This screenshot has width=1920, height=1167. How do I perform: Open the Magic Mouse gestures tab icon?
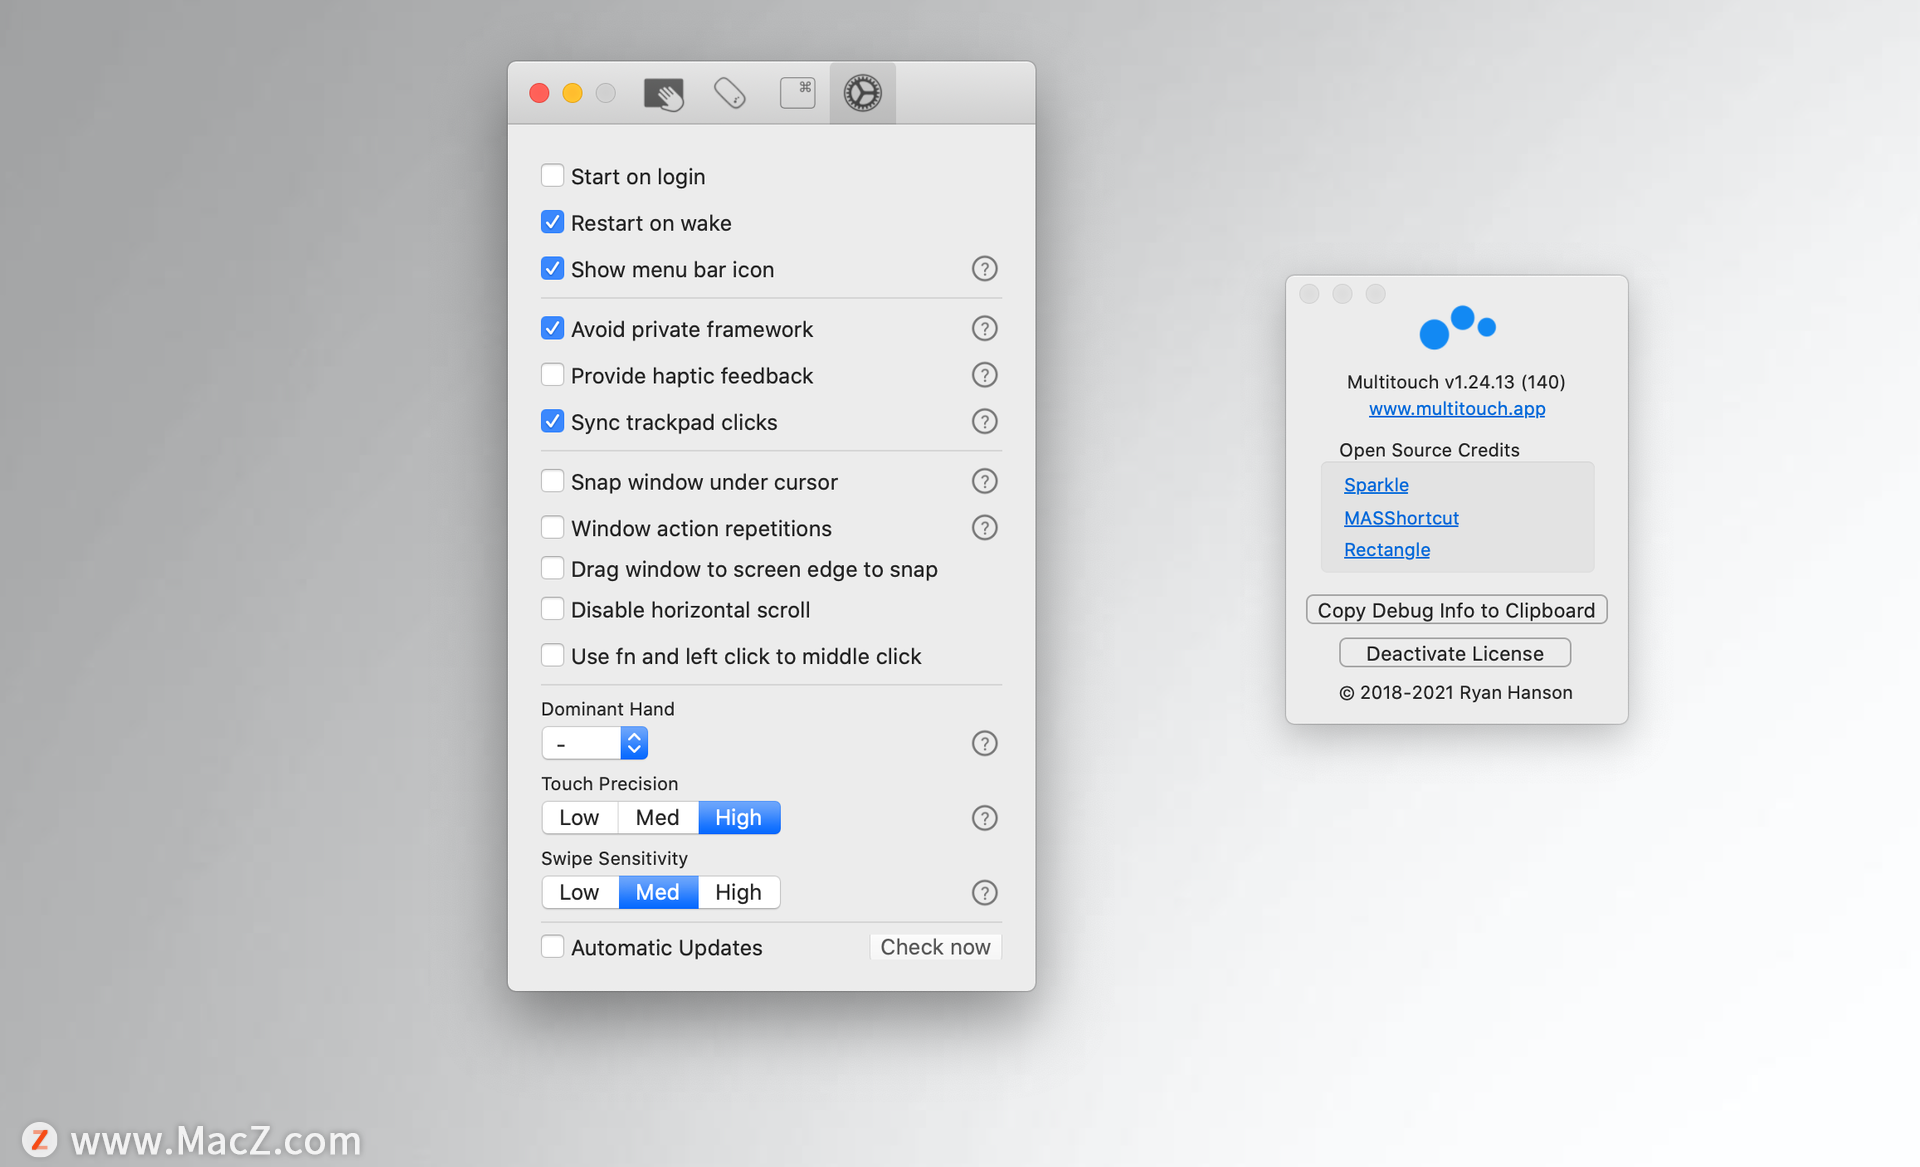(730, 93)
